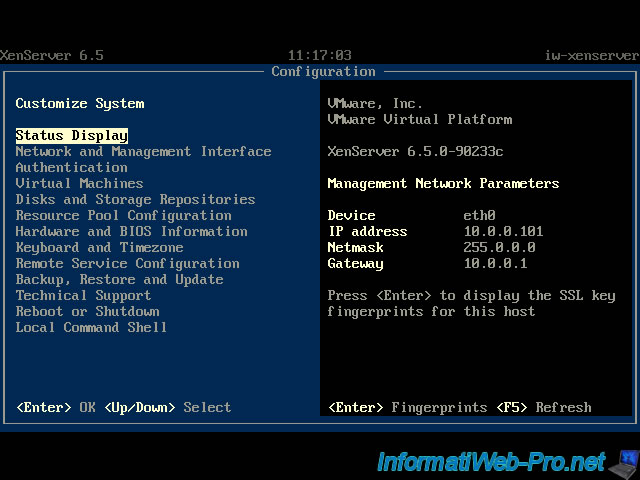The height and width of the screenshot is (480, 640).
Task: Click the VMware, Inc. vendor line
Action: click(375, 103)
